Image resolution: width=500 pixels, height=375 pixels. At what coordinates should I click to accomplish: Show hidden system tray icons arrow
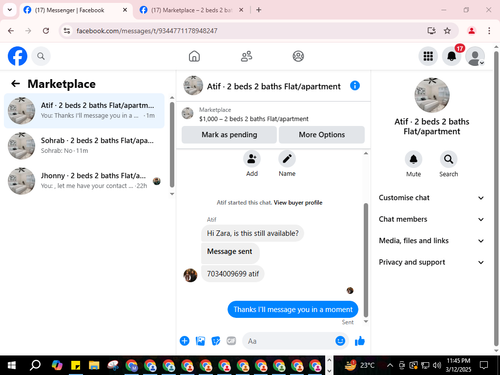point(390,366)
